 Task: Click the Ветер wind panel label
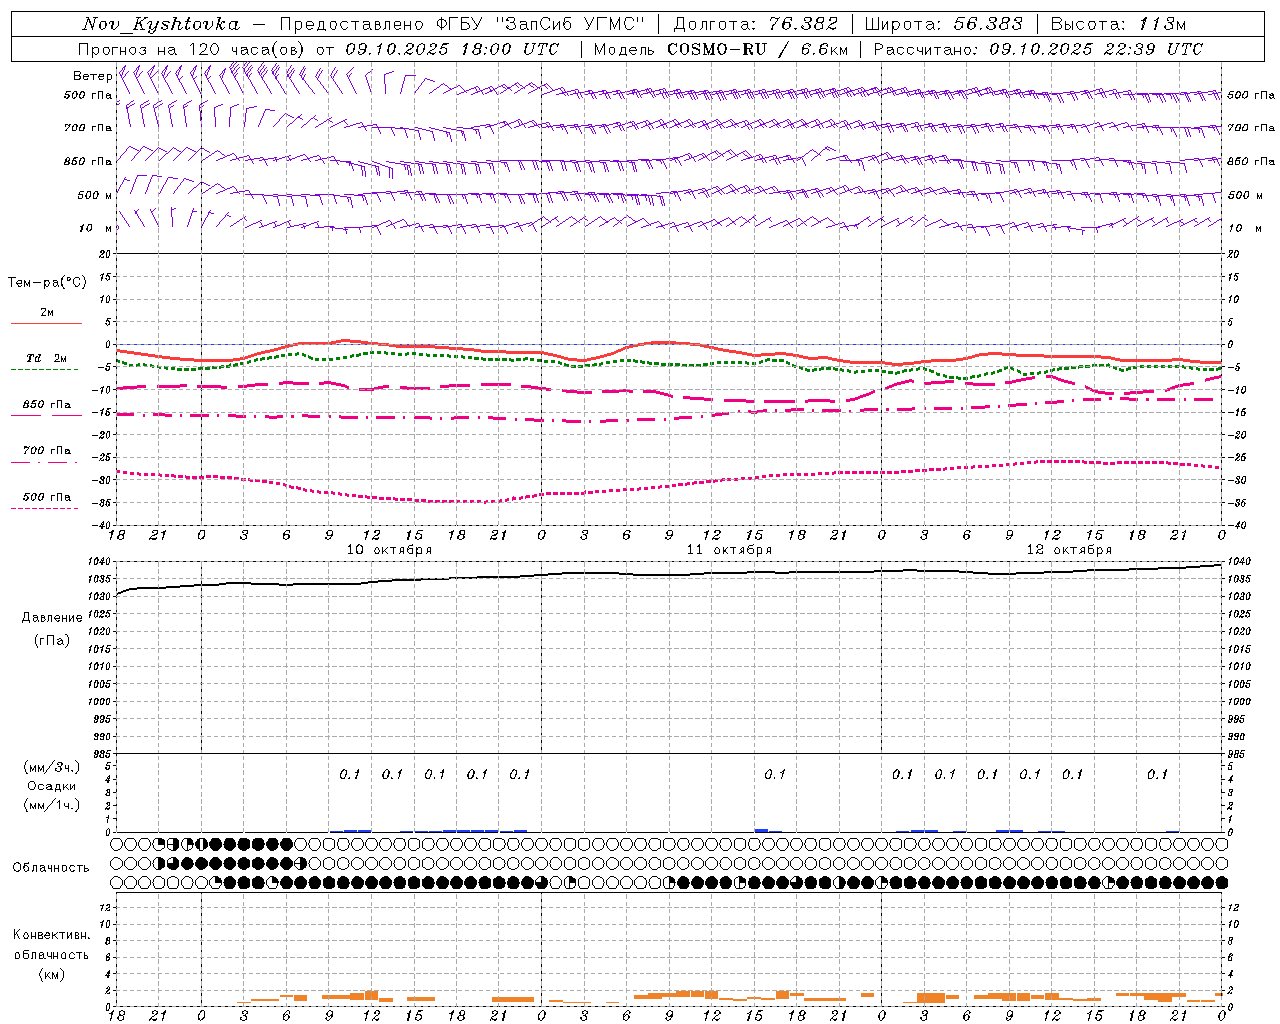[92, 76]
